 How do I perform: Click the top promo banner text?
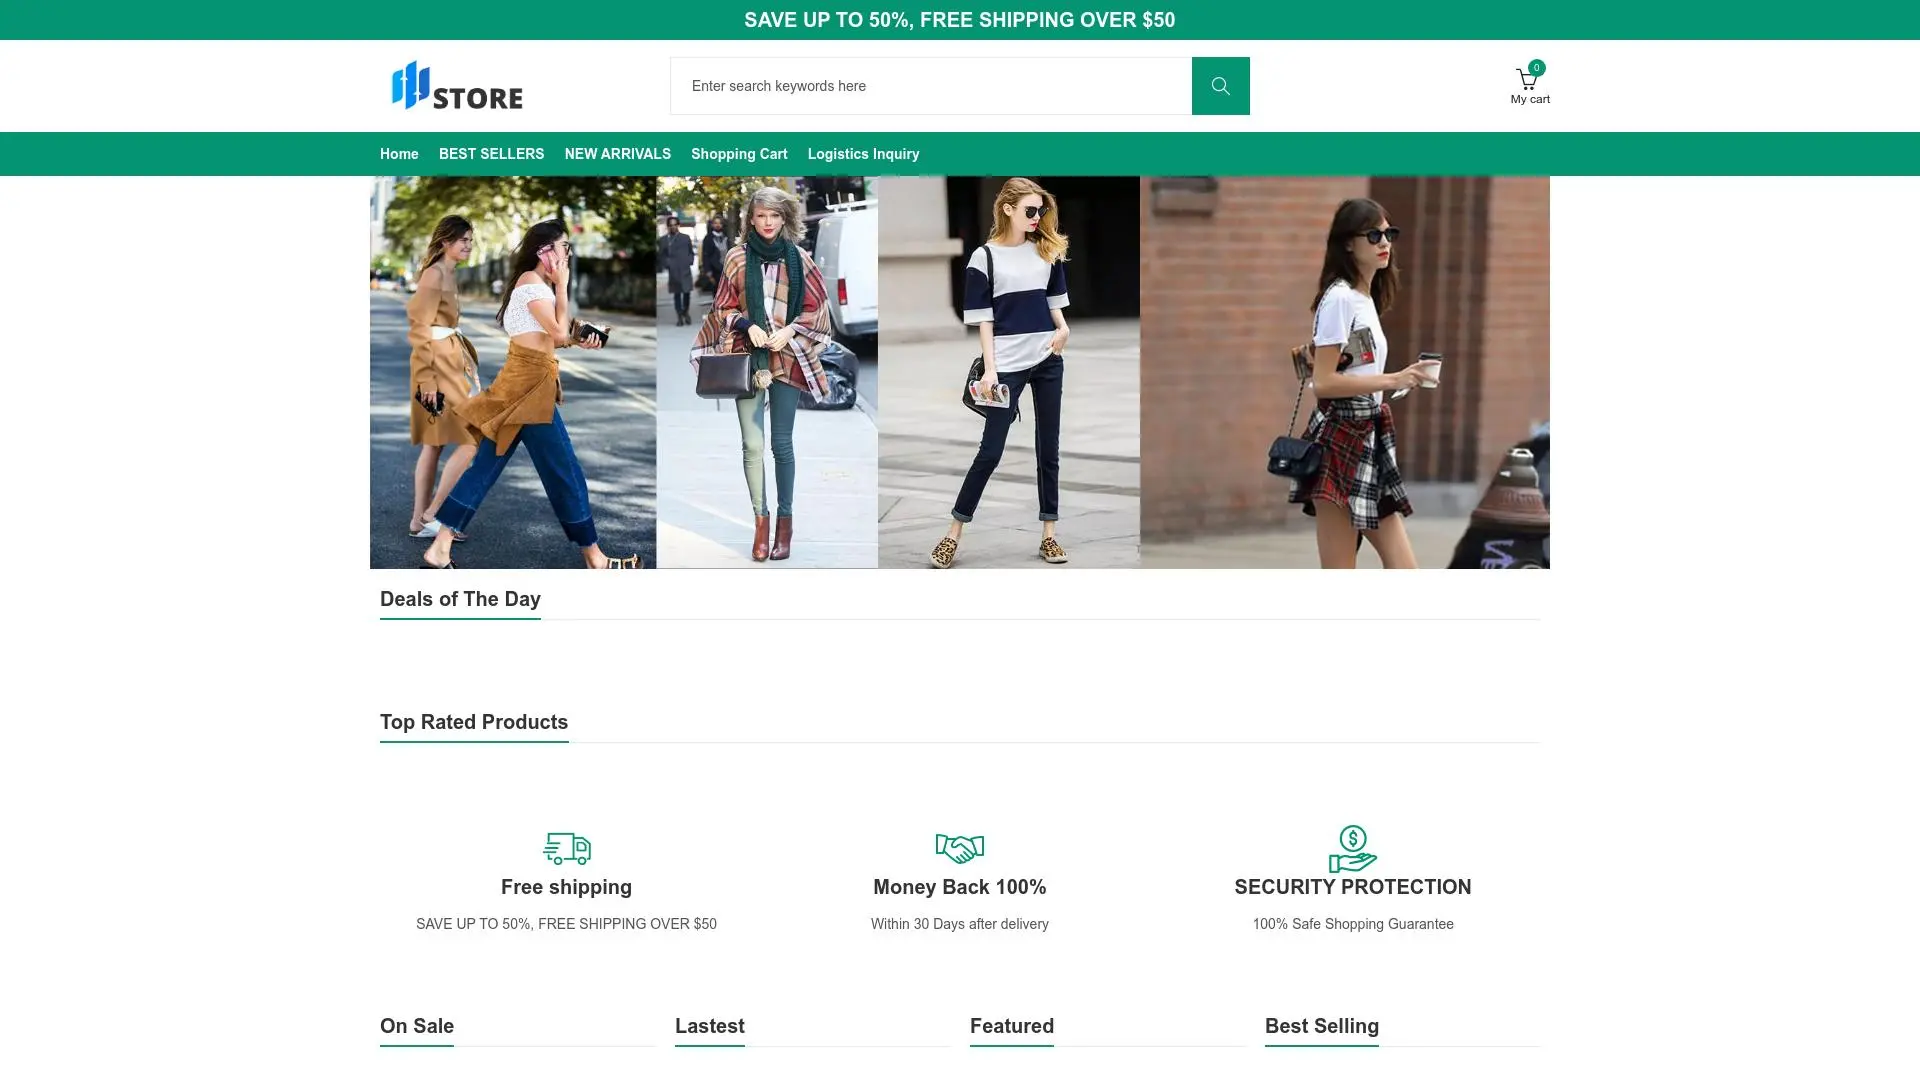(x=959, y=20)
